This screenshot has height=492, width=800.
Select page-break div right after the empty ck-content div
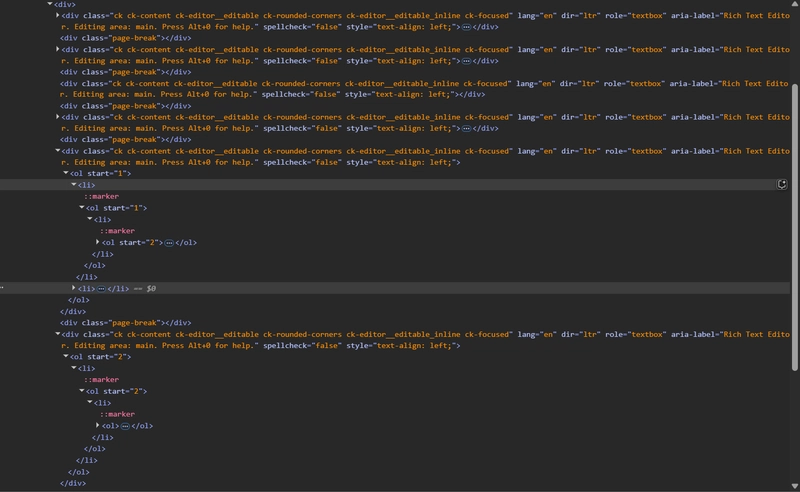(126, 106)
